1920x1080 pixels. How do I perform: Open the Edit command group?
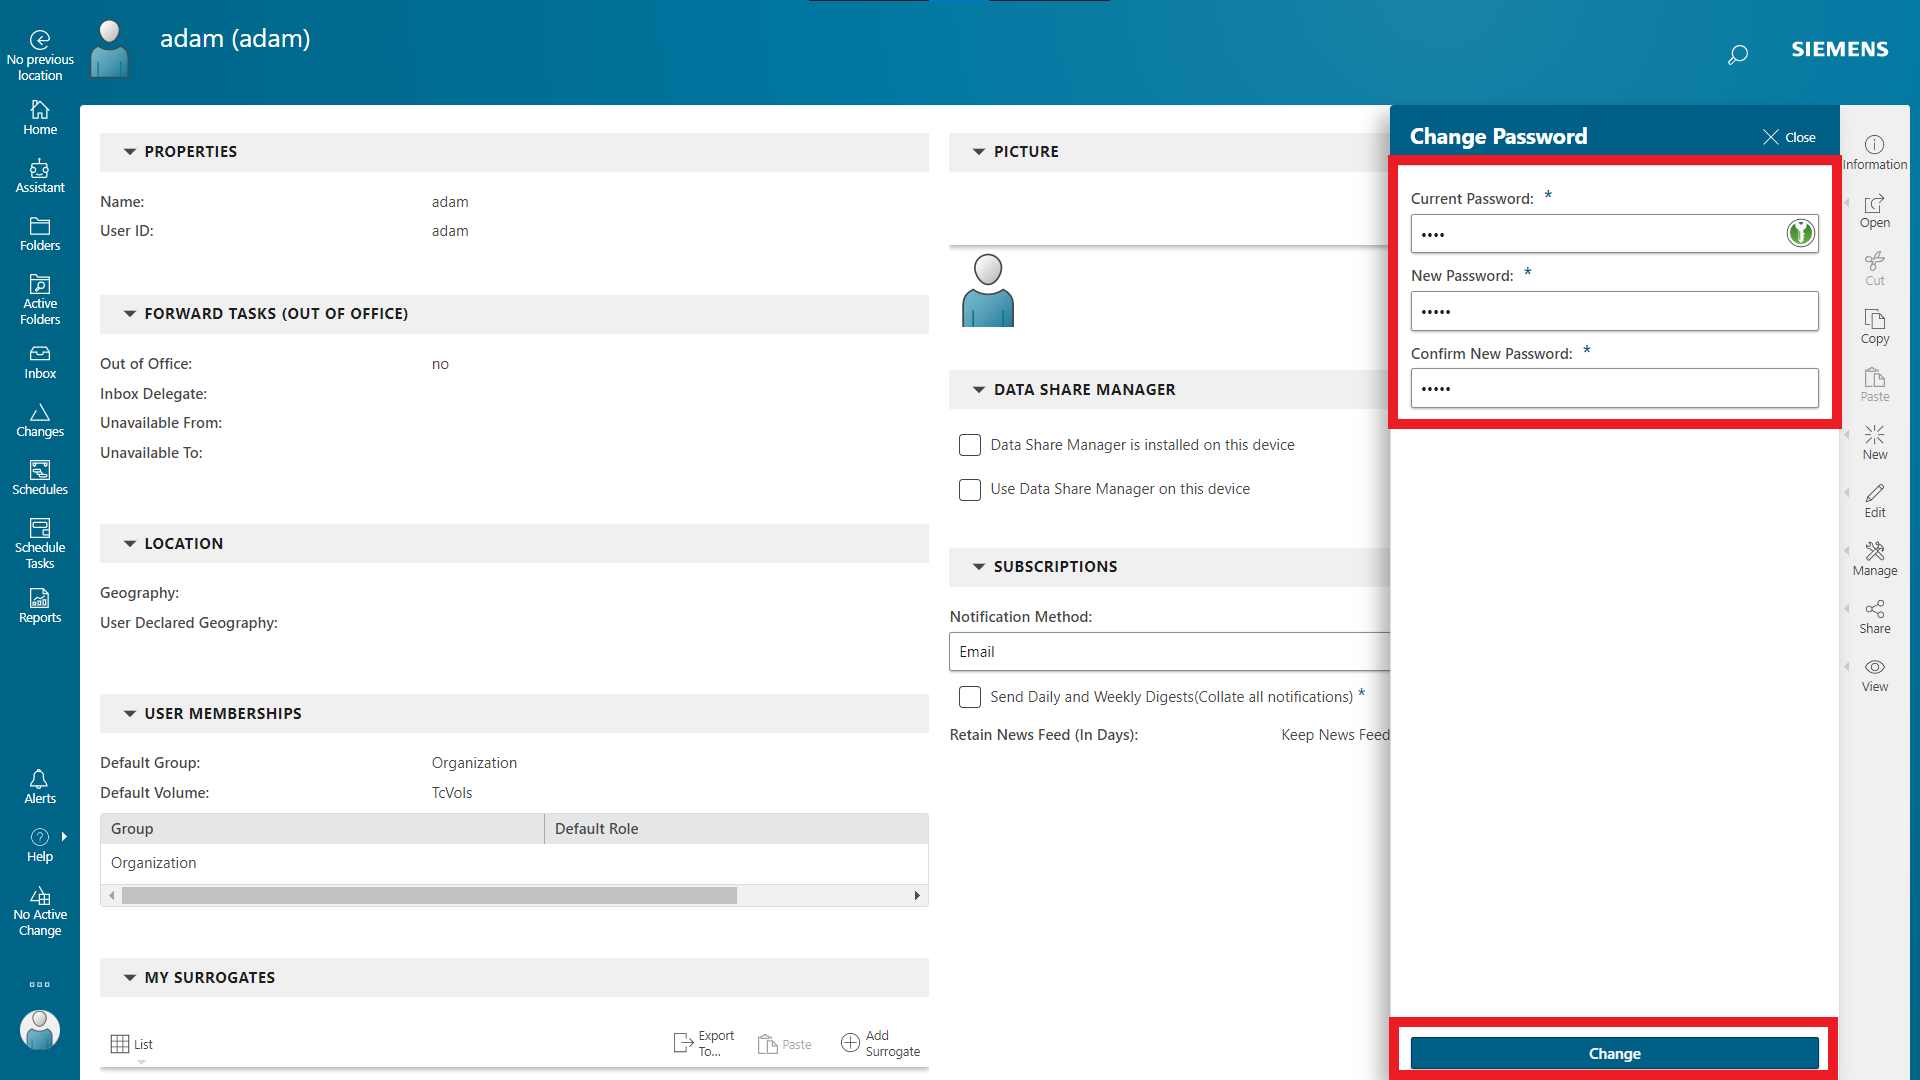[1875, 501]
